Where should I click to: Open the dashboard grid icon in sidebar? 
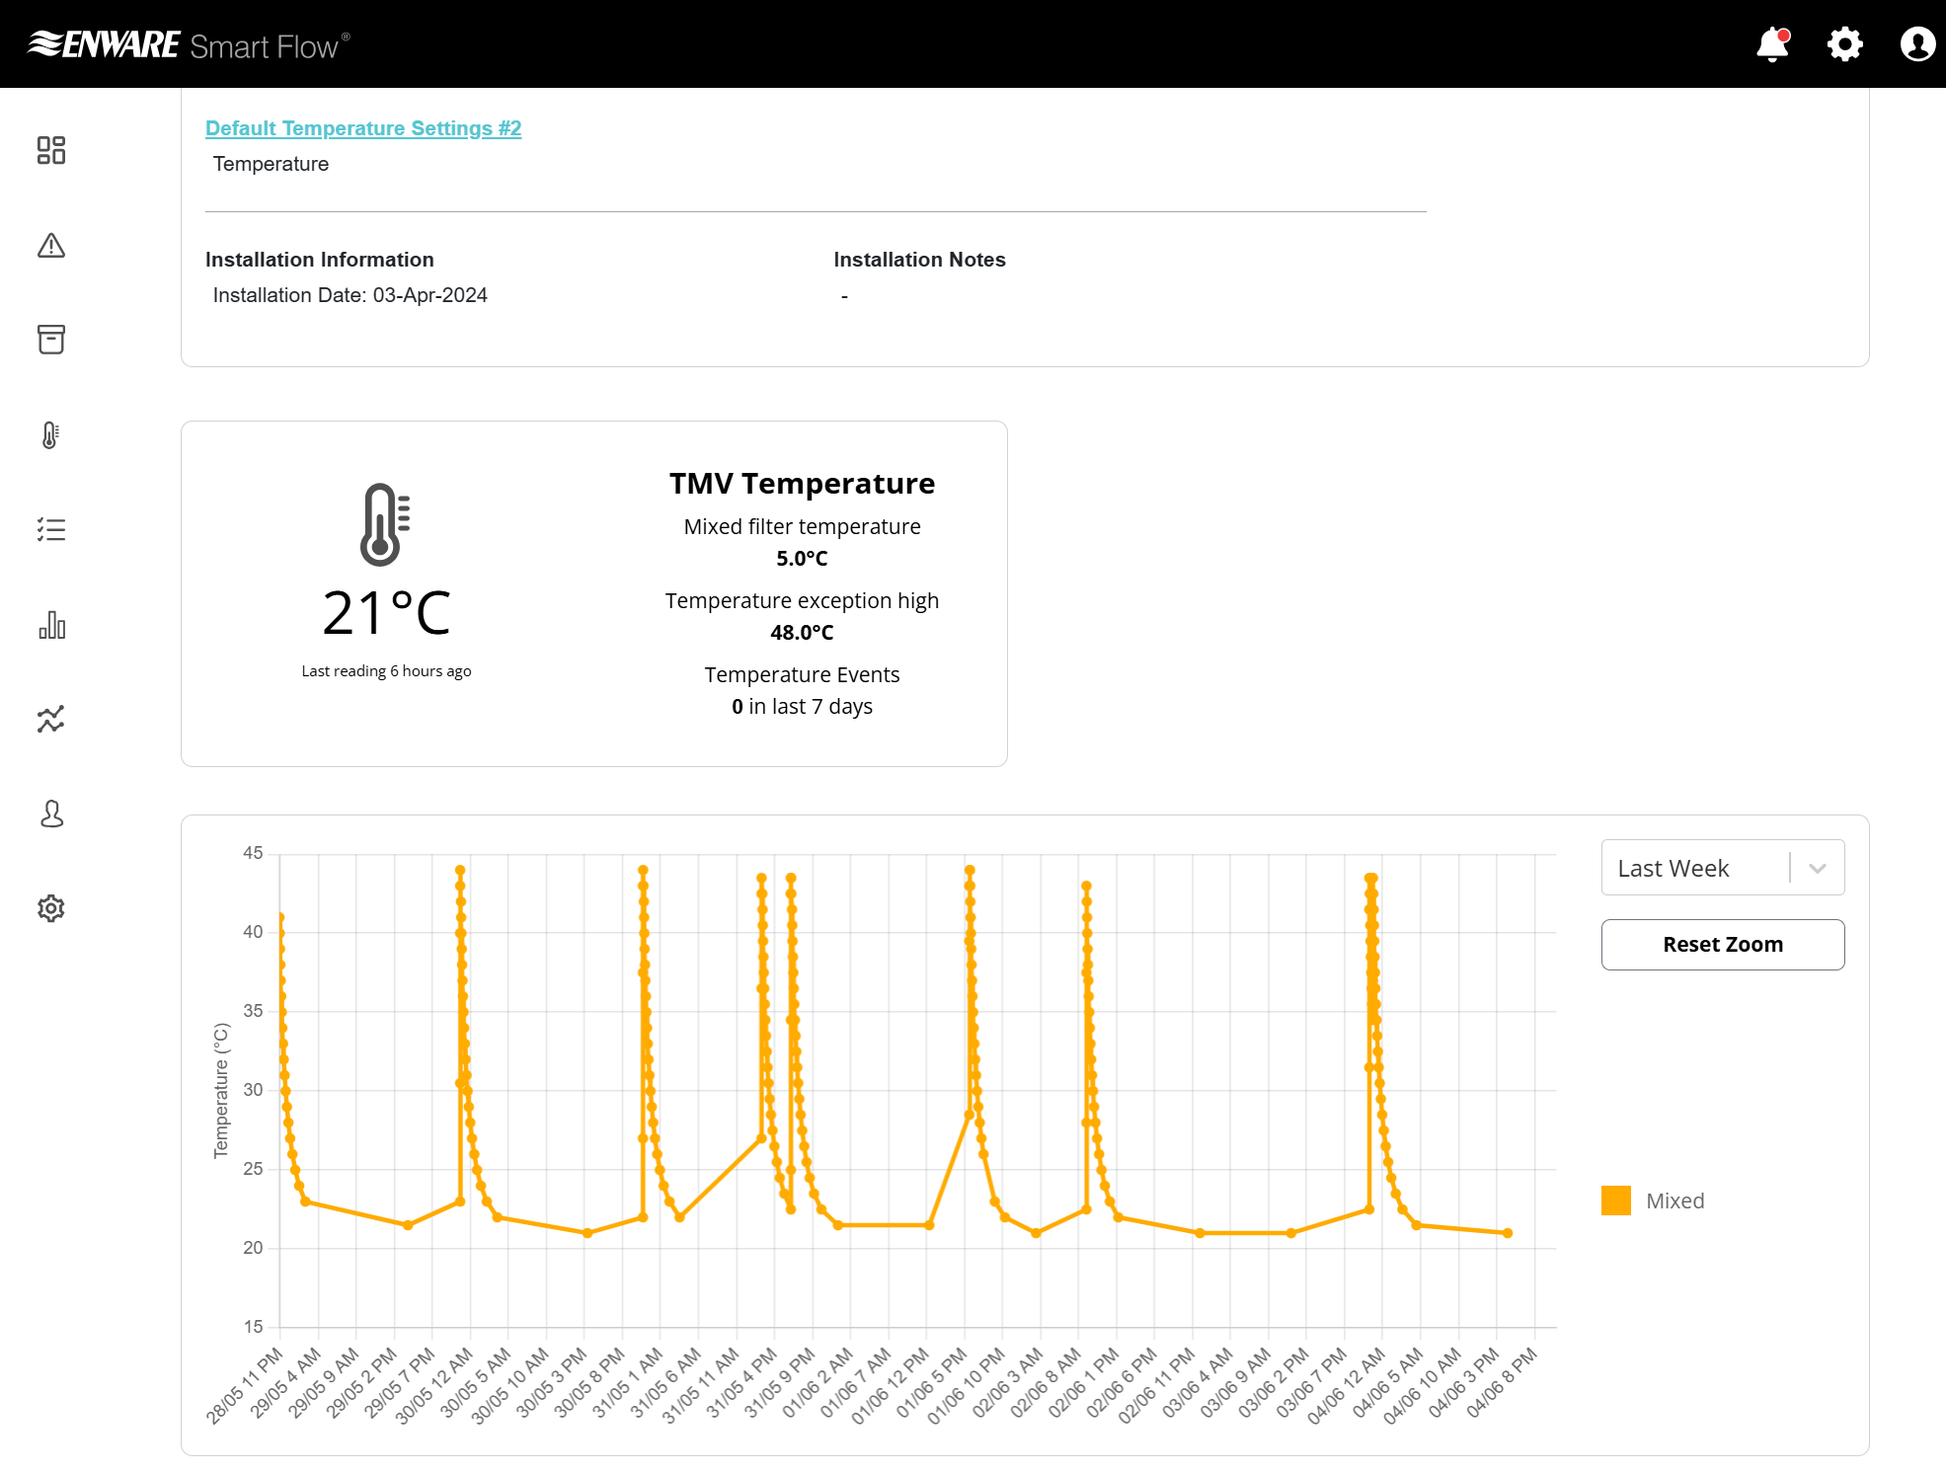tap(51, 150)
